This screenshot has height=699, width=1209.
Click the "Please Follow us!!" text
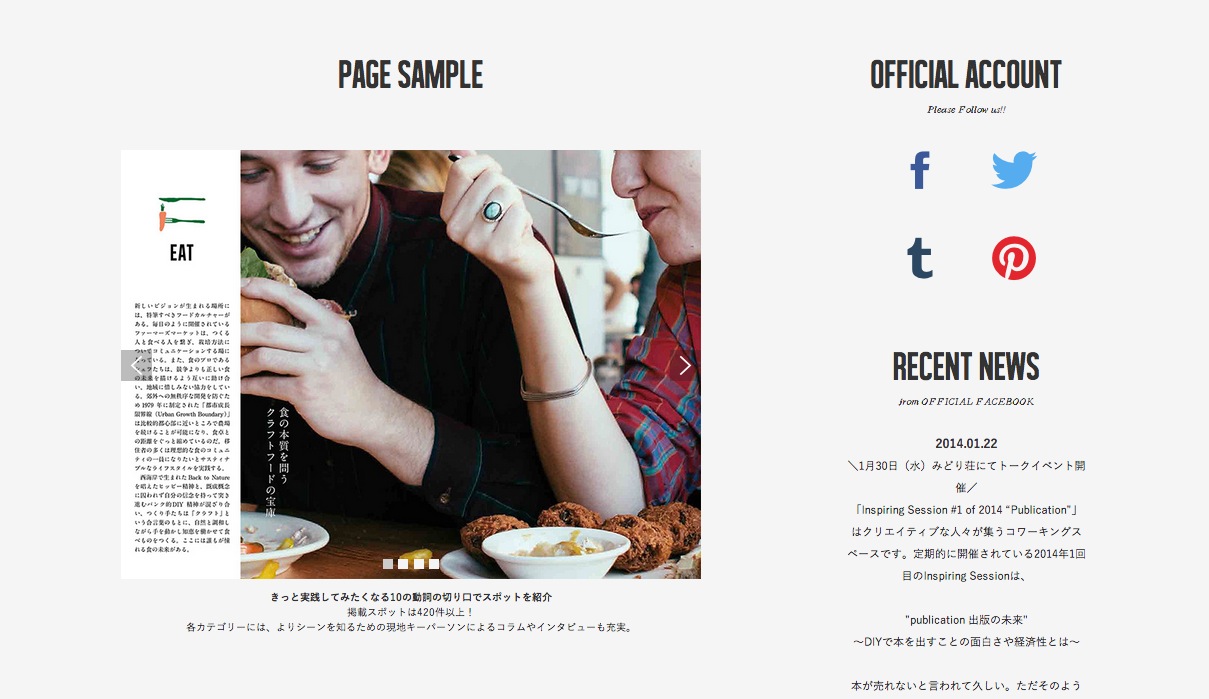click(x=966, y=110)
